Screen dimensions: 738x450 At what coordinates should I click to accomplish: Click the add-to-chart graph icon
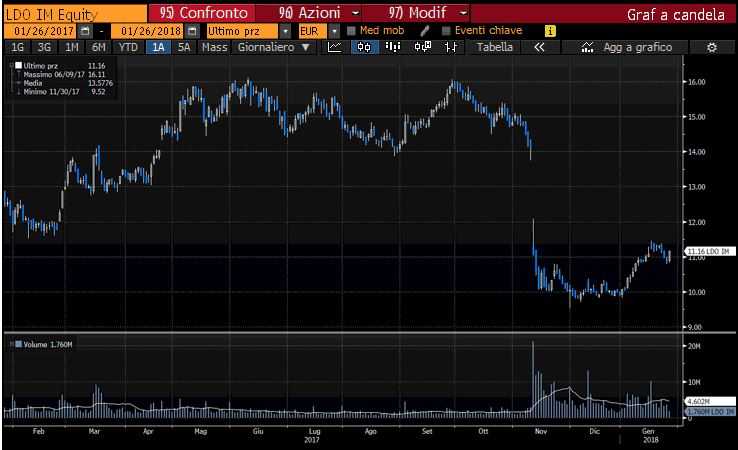tap(587, 47)
